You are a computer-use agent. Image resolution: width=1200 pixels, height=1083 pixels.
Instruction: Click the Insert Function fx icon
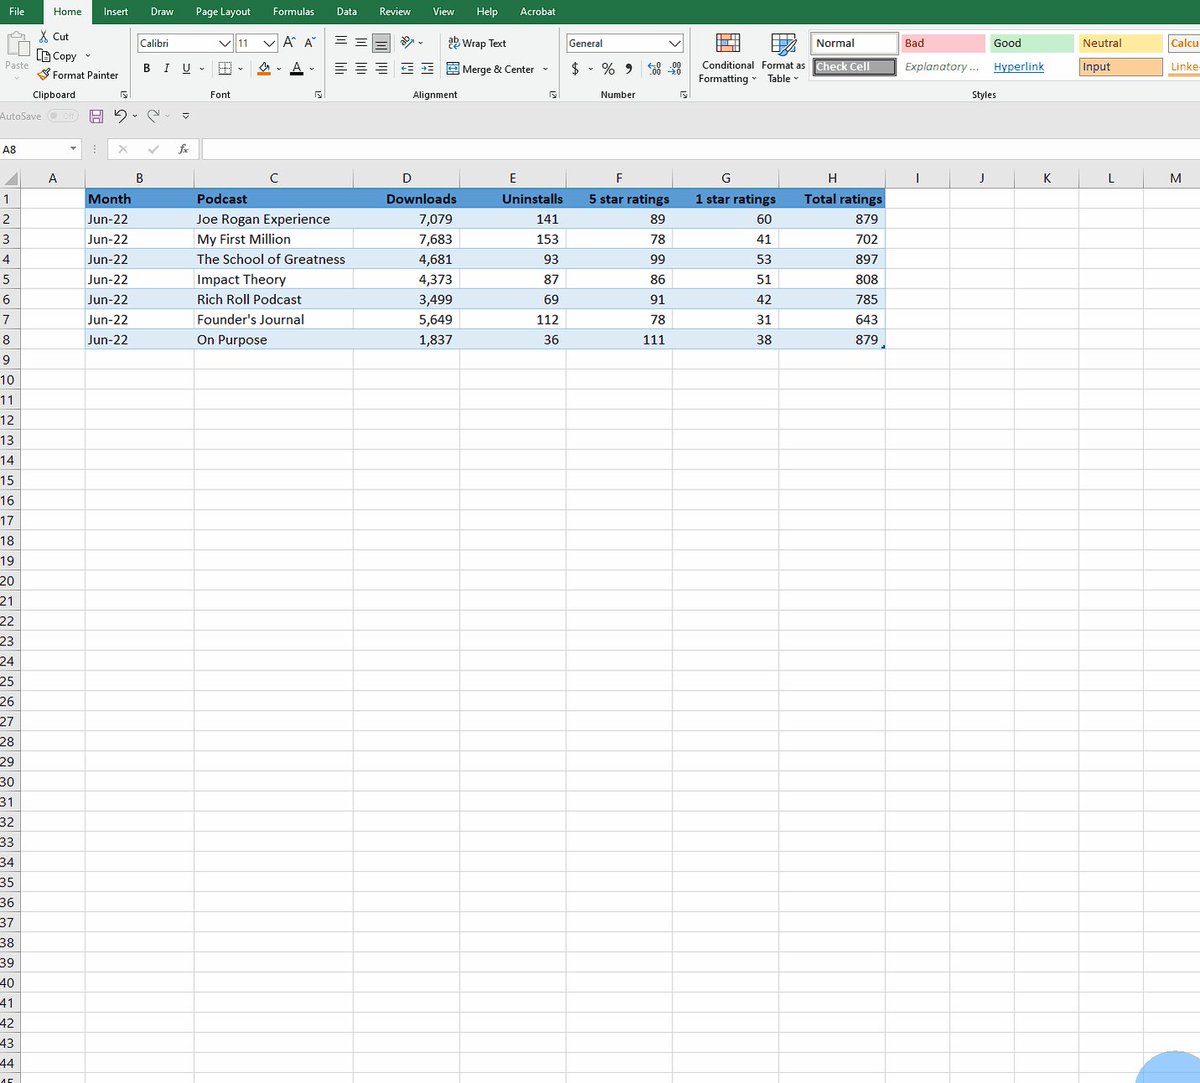pos(184,149)
